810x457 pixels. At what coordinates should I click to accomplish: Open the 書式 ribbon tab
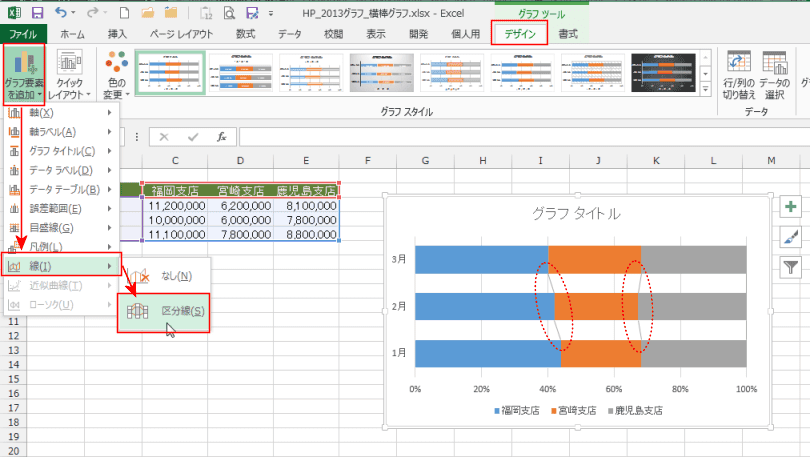(x=568, y=34)
